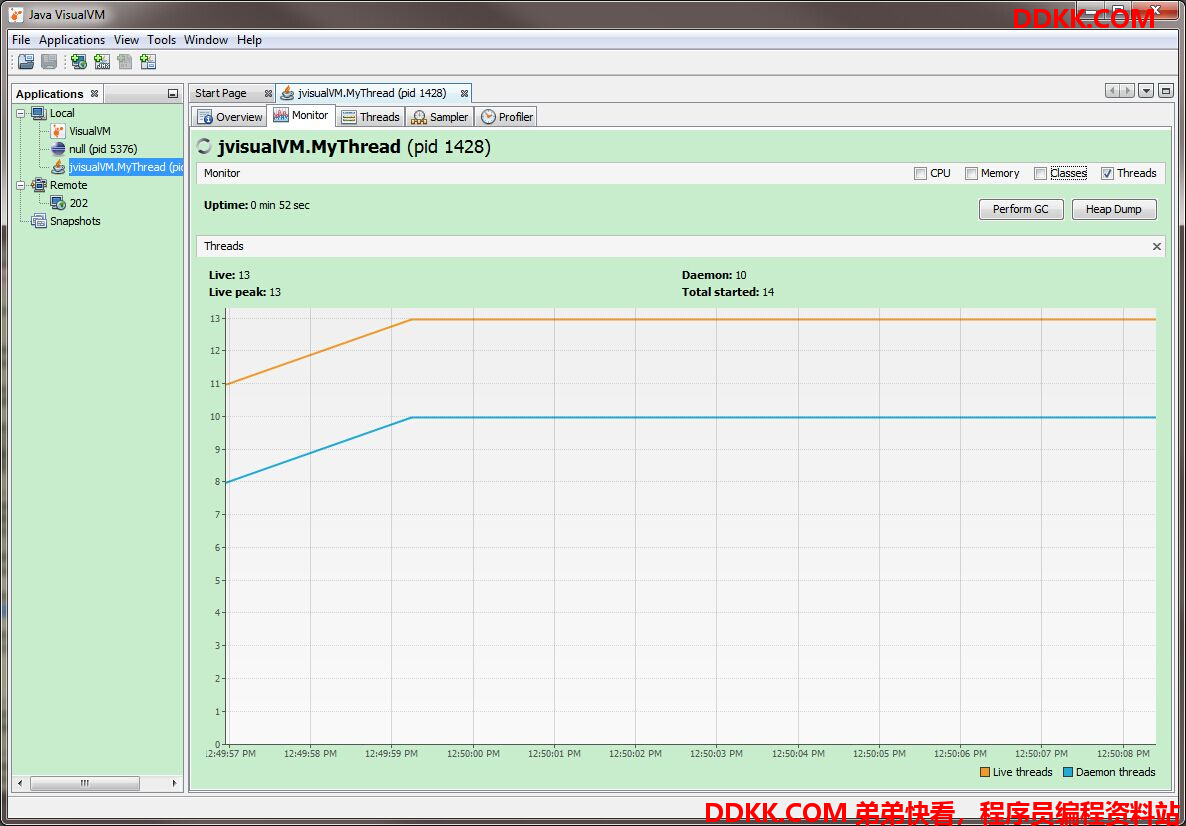The width and height of the screenshot is (1186, 826).
Task: Collapse the Remote tree node
Action: point(21,185)
